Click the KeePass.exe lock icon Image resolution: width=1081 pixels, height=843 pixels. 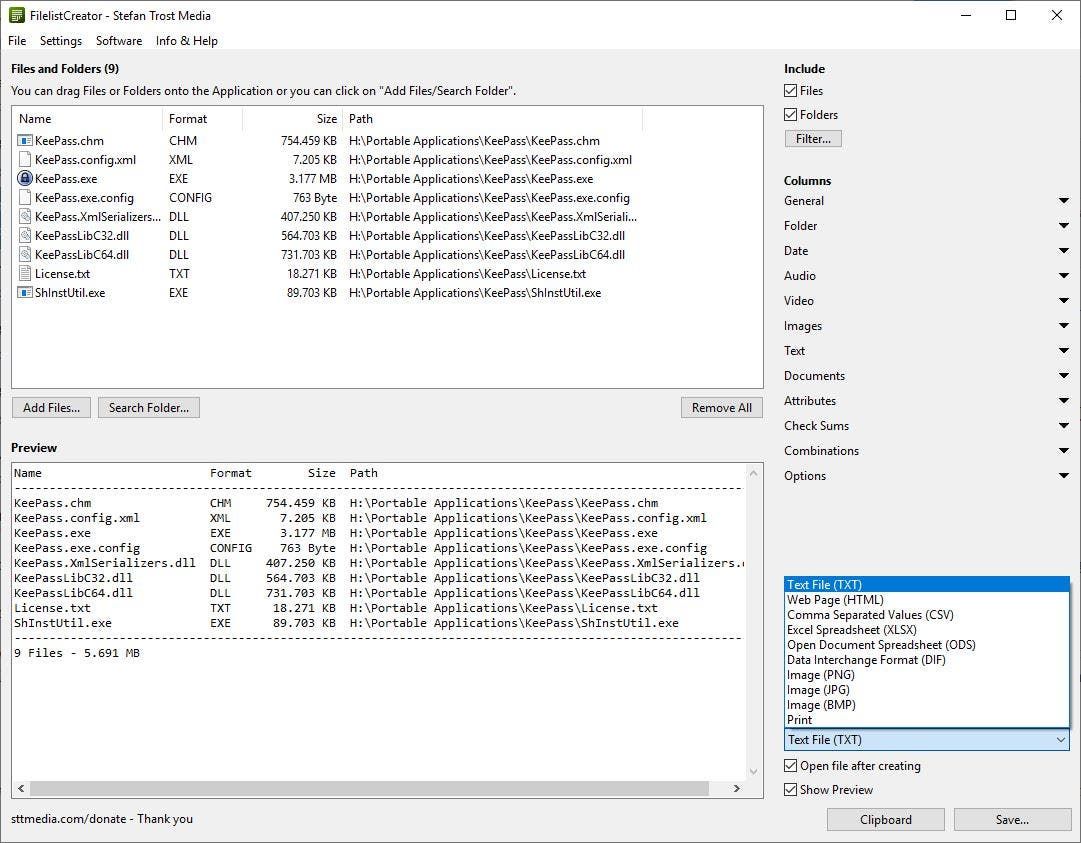click(x=25, y=179)
